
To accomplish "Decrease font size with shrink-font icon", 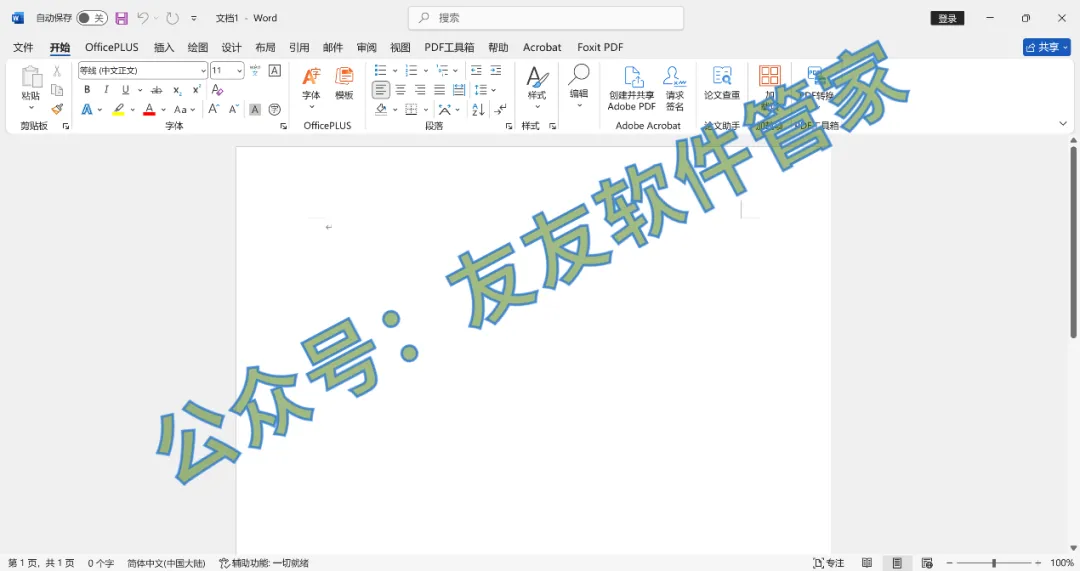I will click(233, 109).
